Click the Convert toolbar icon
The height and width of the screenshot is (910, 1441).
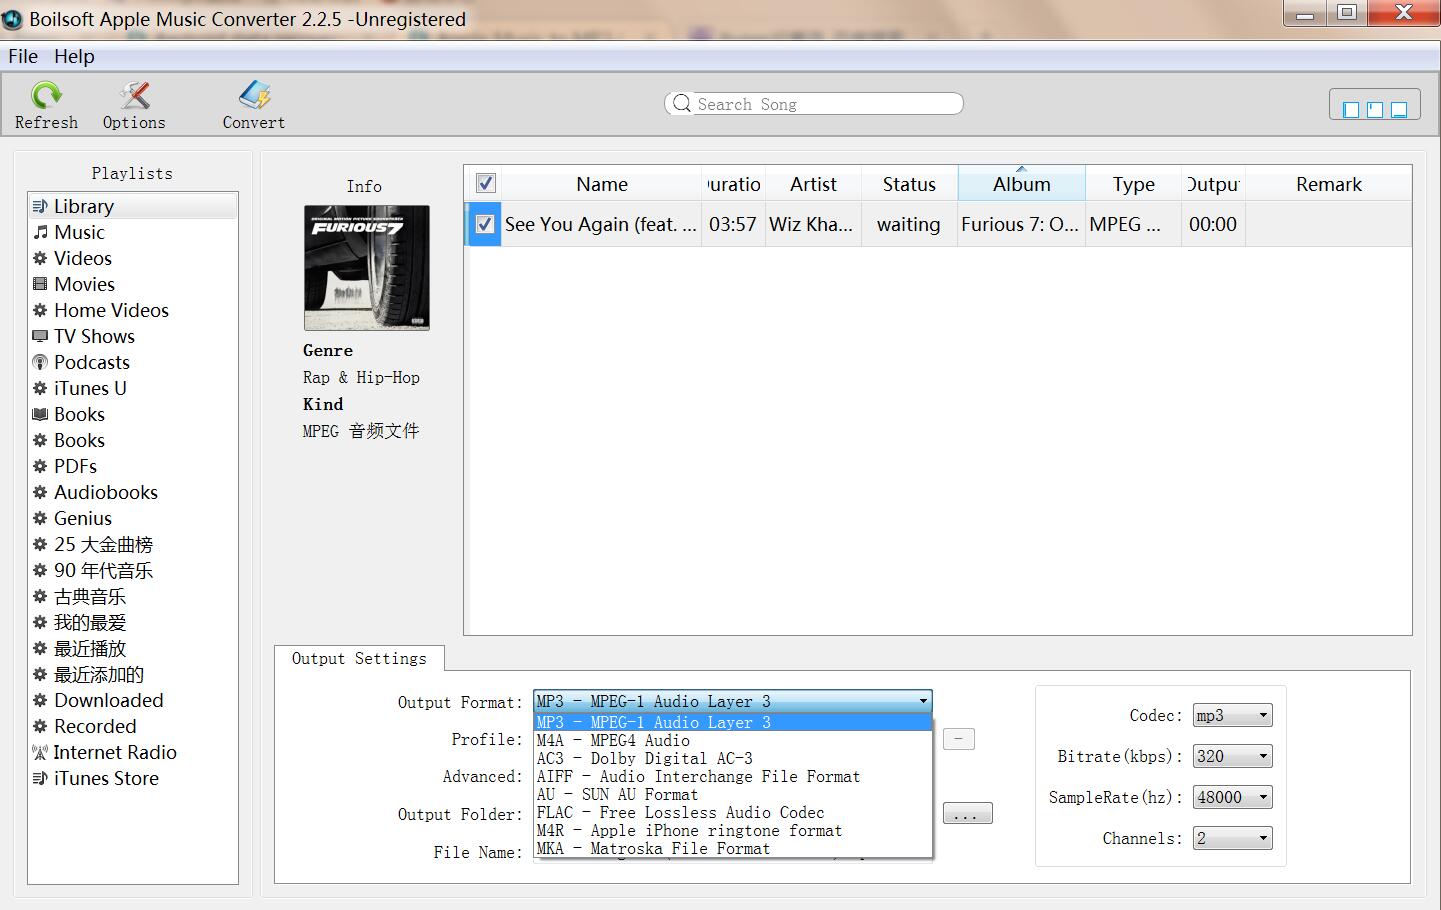(252, 104)
